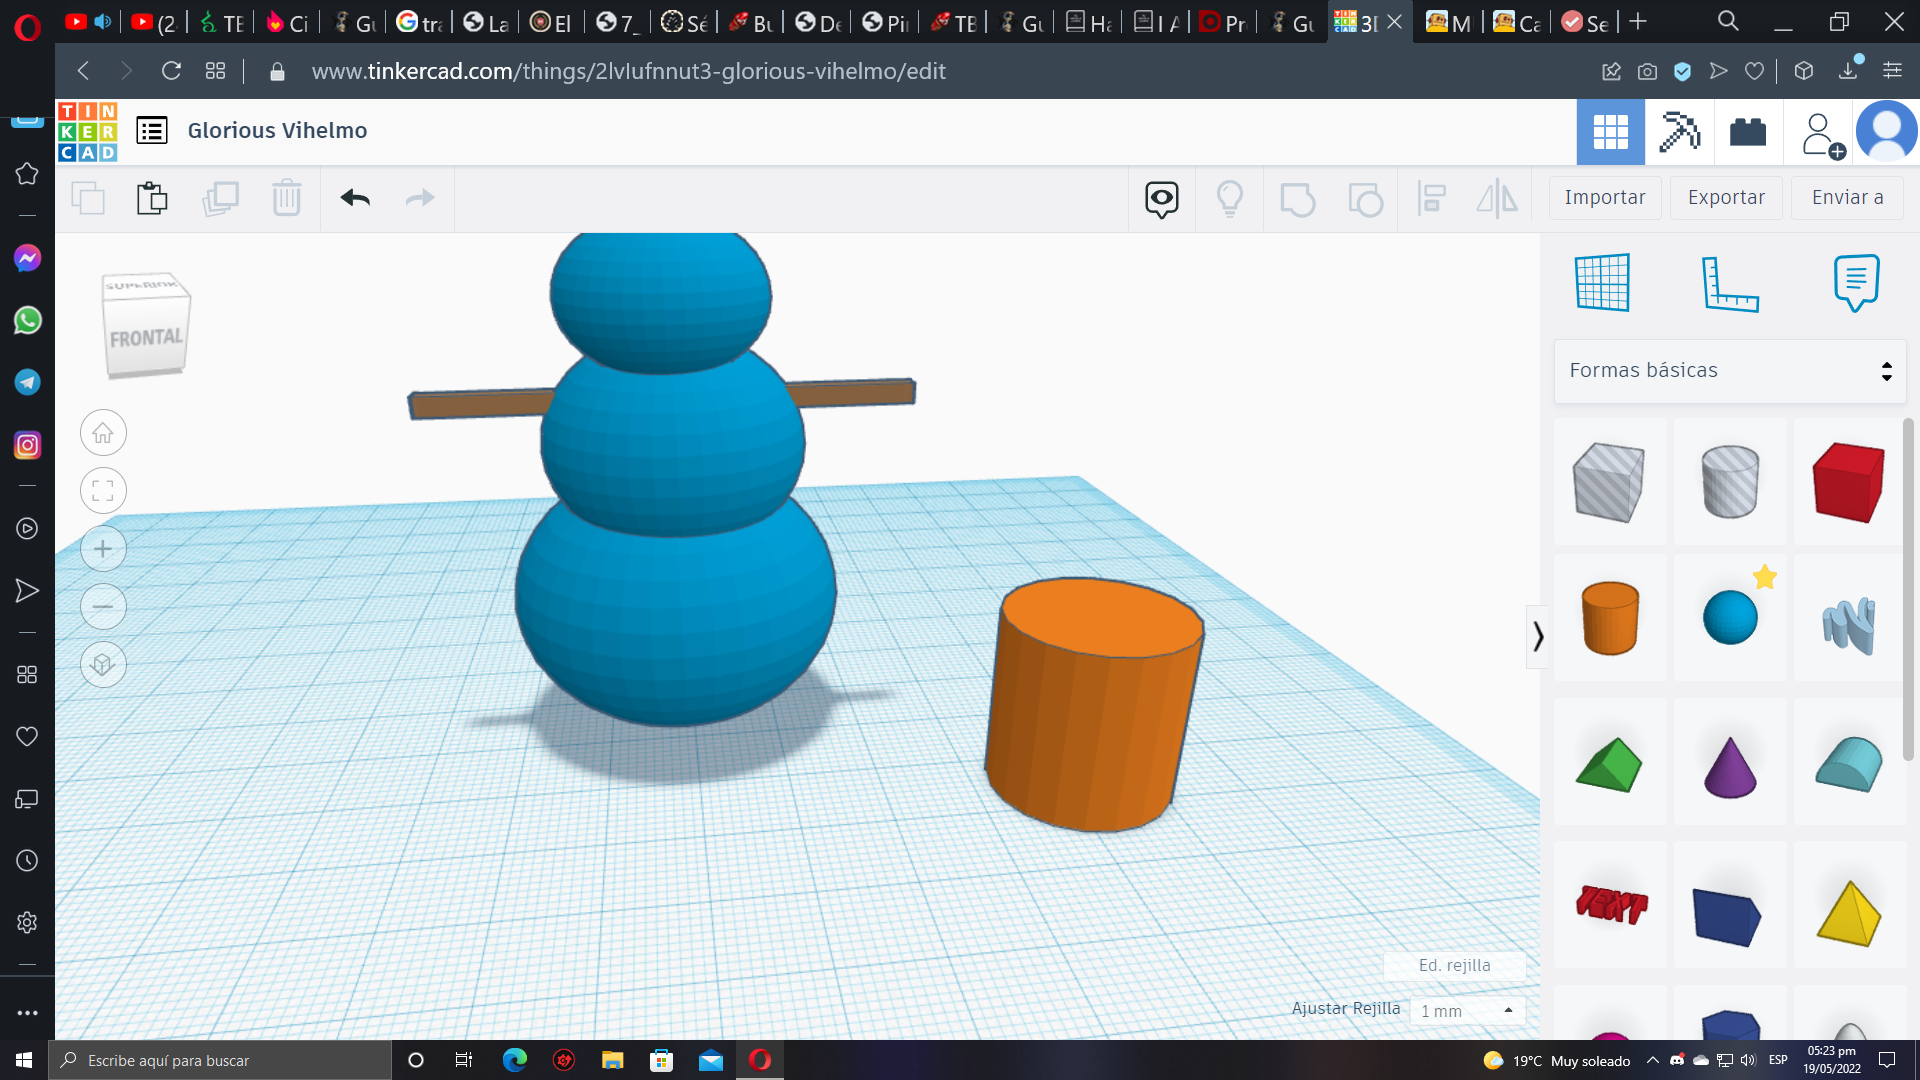Click the undo arrow button
The image size is (1920, 1080).
[x=355, y=198]
